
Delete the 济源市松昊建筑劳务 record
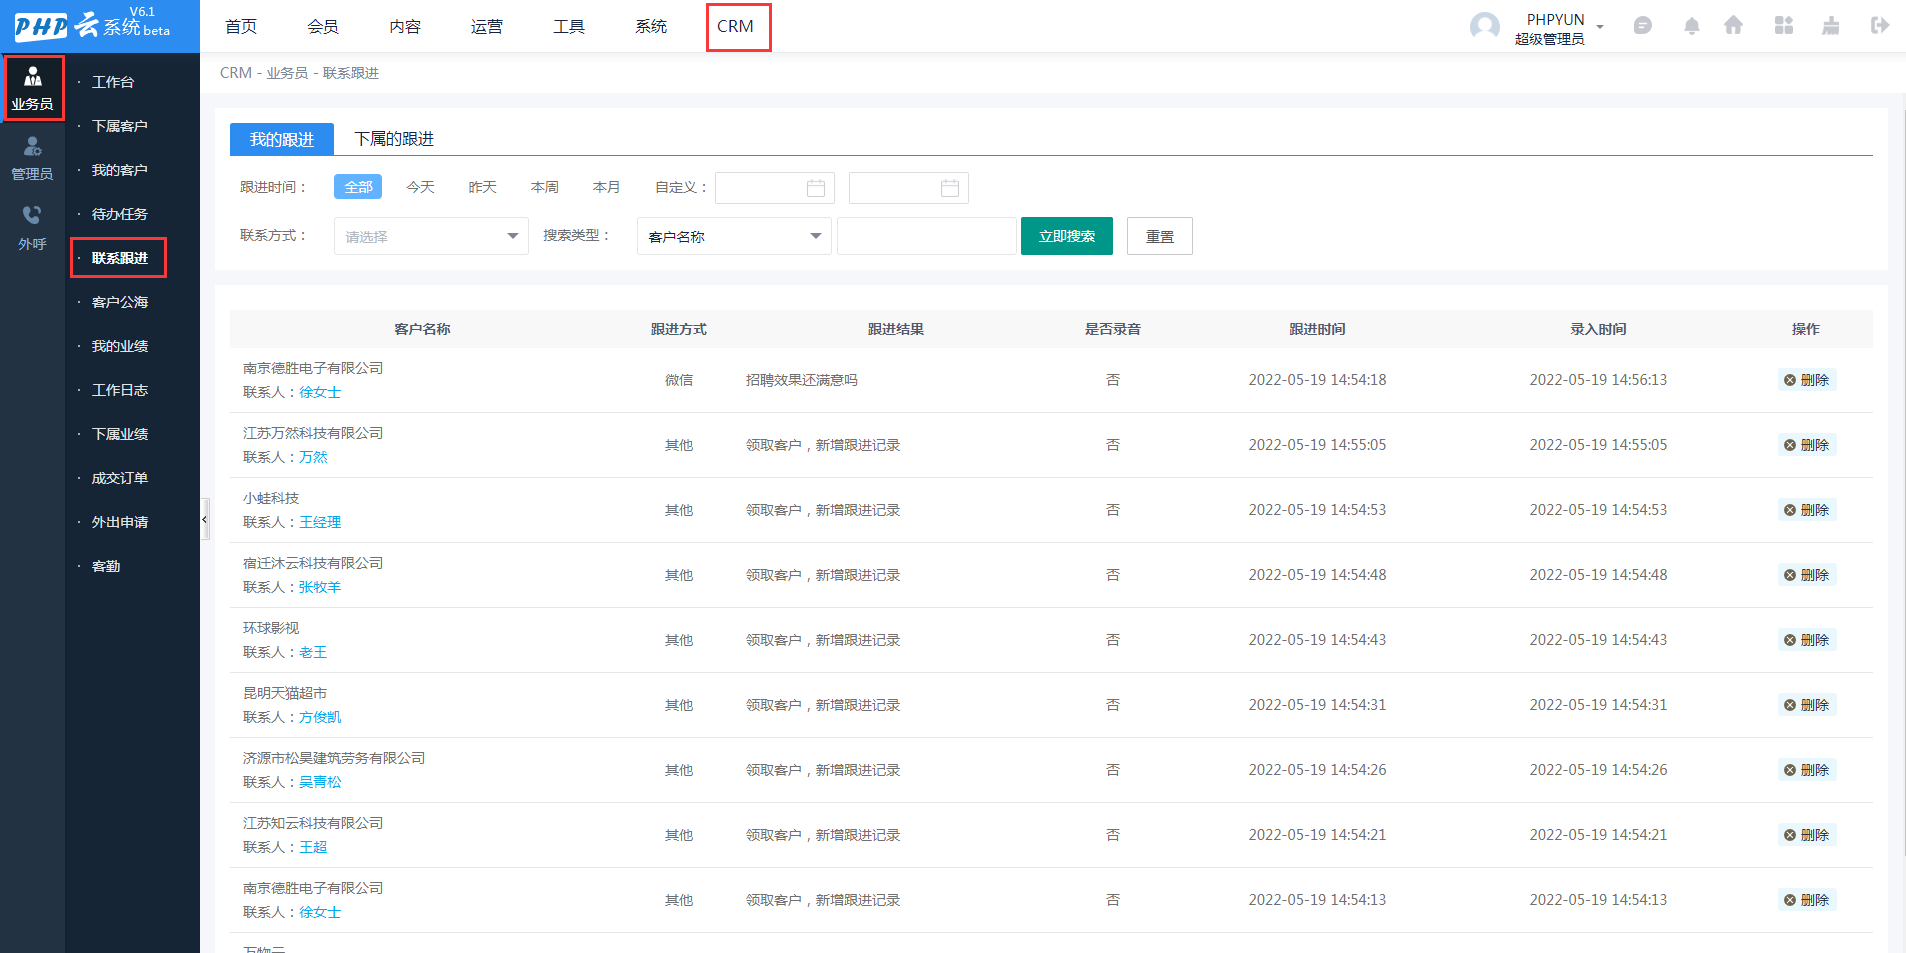pyautogui.click(x=1806, y=770)
